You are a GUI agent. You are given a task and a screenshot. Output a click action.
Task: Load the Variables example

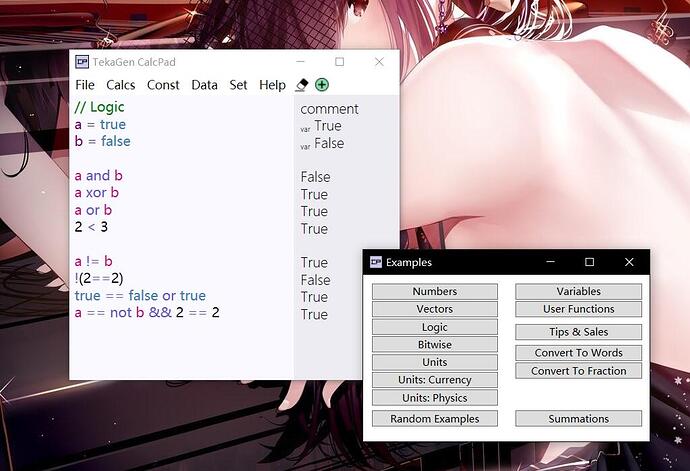pos(579,291)
